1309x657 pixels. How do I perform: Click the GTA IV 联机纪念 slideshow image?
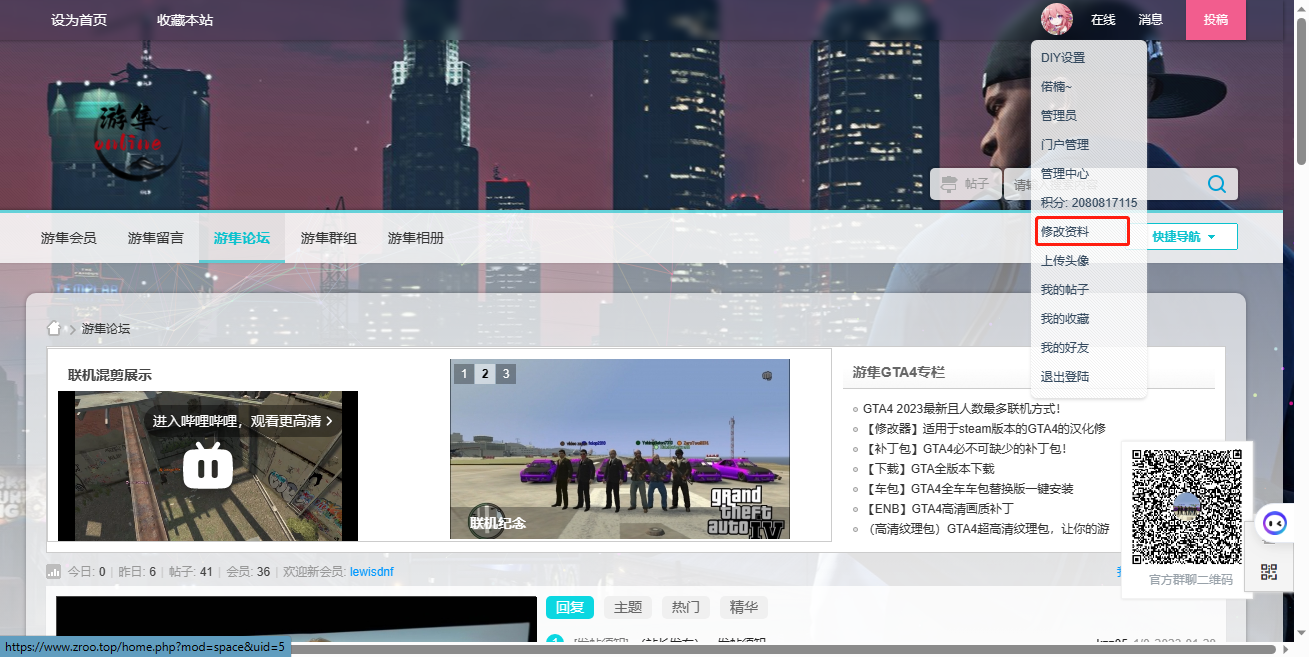point(620,449)
